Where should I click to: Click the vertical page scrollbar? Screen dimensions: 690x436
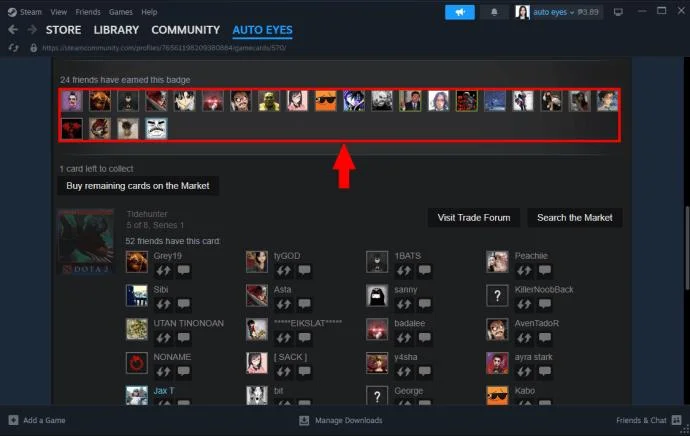coord(686,249)
